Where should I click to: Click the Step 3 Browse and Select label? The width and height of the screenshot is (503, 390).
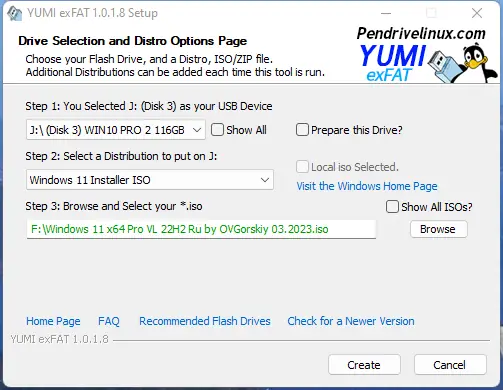tap(114, 206)
